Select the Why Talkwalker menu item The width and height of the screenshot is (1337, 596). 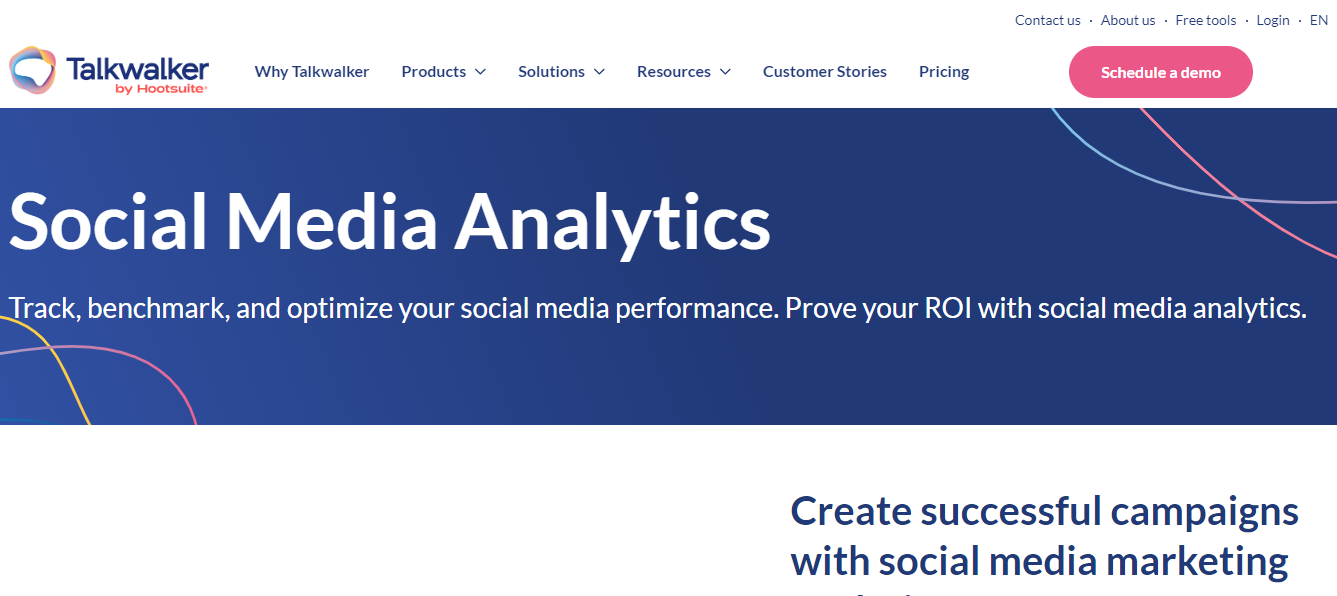(x=312, y=71)
